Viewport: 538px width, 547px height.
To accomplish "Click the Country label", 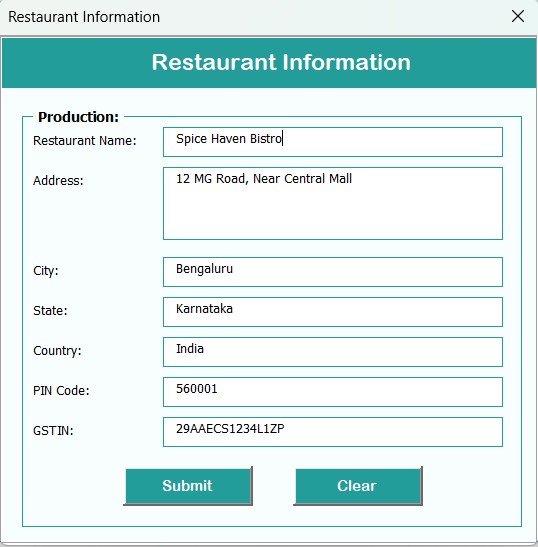I will click(57, 351).
